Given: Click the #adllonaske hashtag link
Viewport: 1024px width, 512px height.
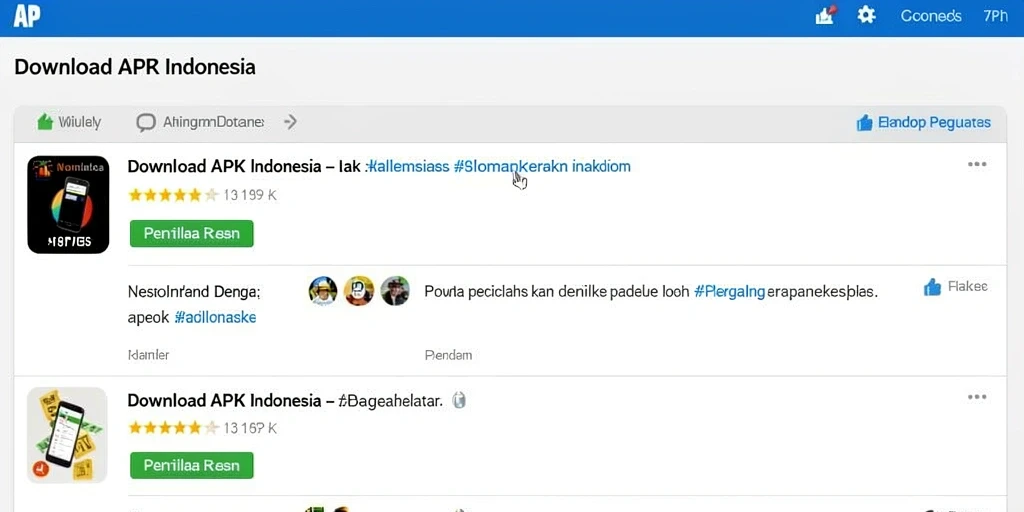Looking at the screenshot, I should coord(216,318).
